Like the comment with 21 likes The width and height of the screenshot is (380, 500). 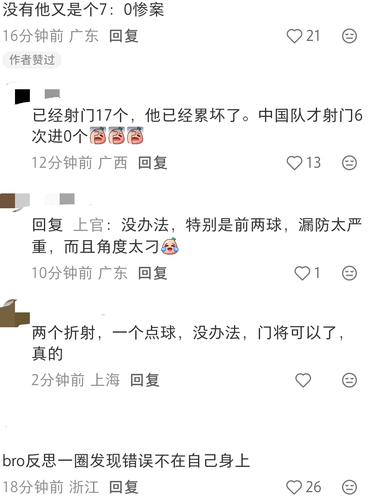pos(294,36)
